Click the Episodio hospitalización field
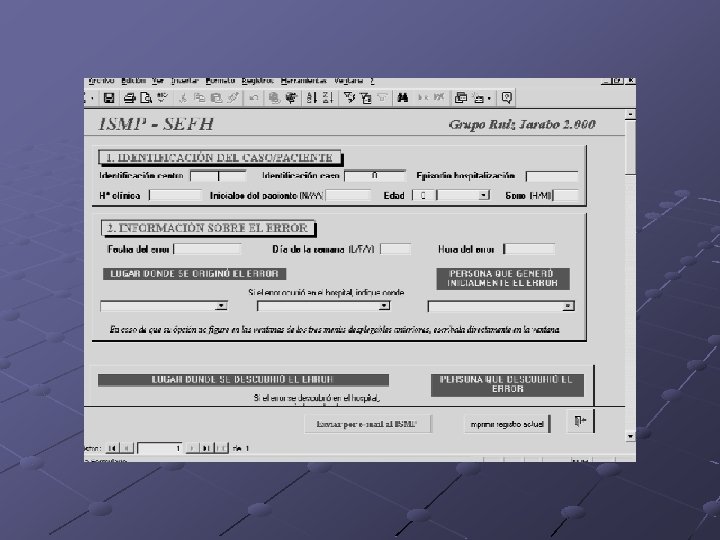The height and width of the screenshot is (540, 720). tap(551, 176)
